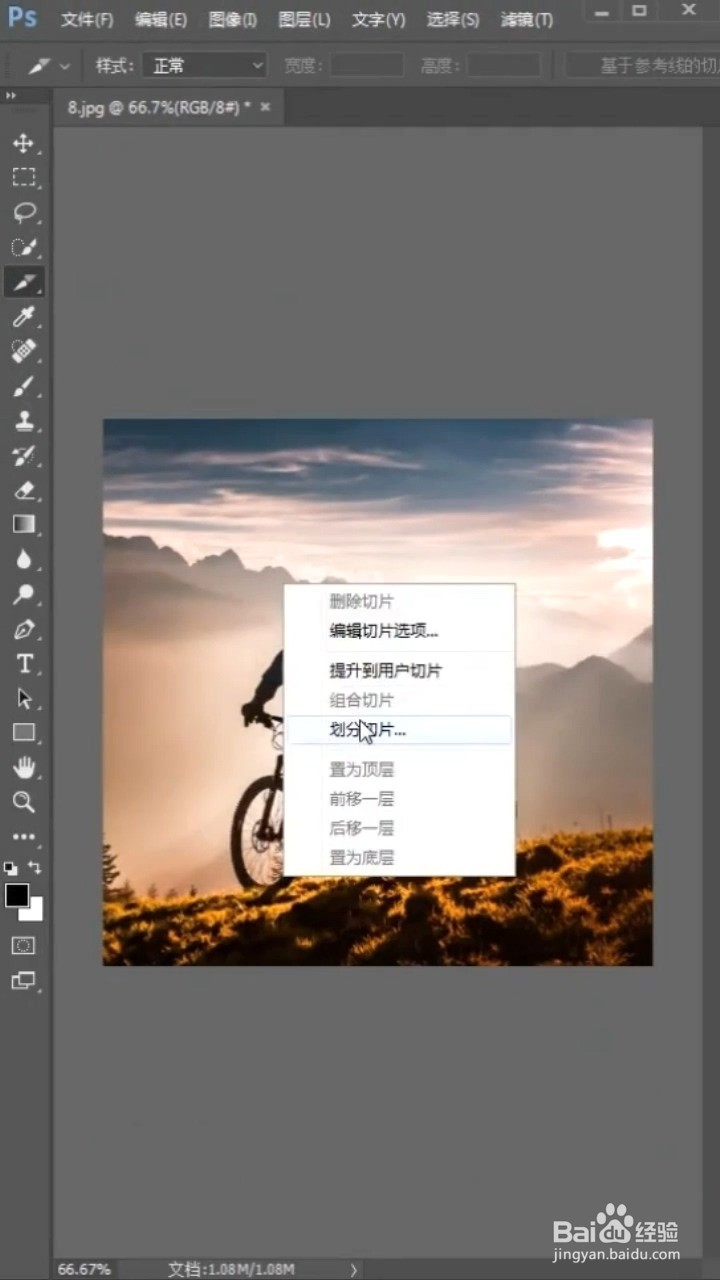Select the Hand tool

click(x=23, y=767)
